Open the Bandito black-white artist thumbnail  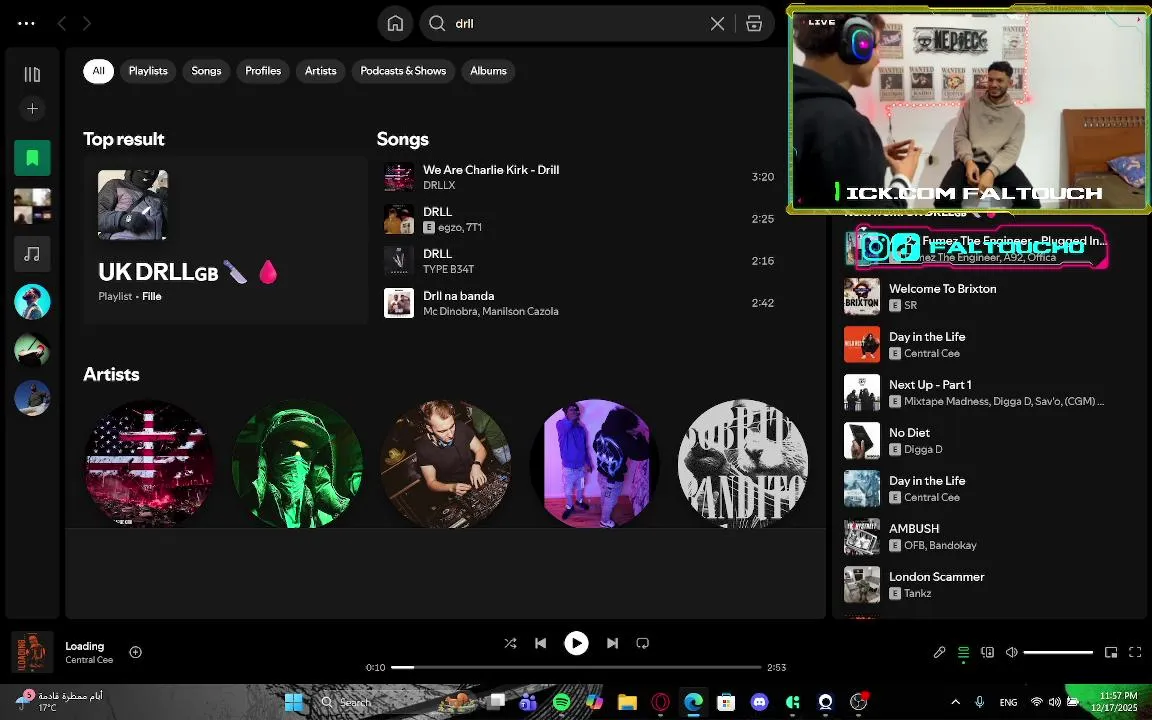[x=743, y=464]
